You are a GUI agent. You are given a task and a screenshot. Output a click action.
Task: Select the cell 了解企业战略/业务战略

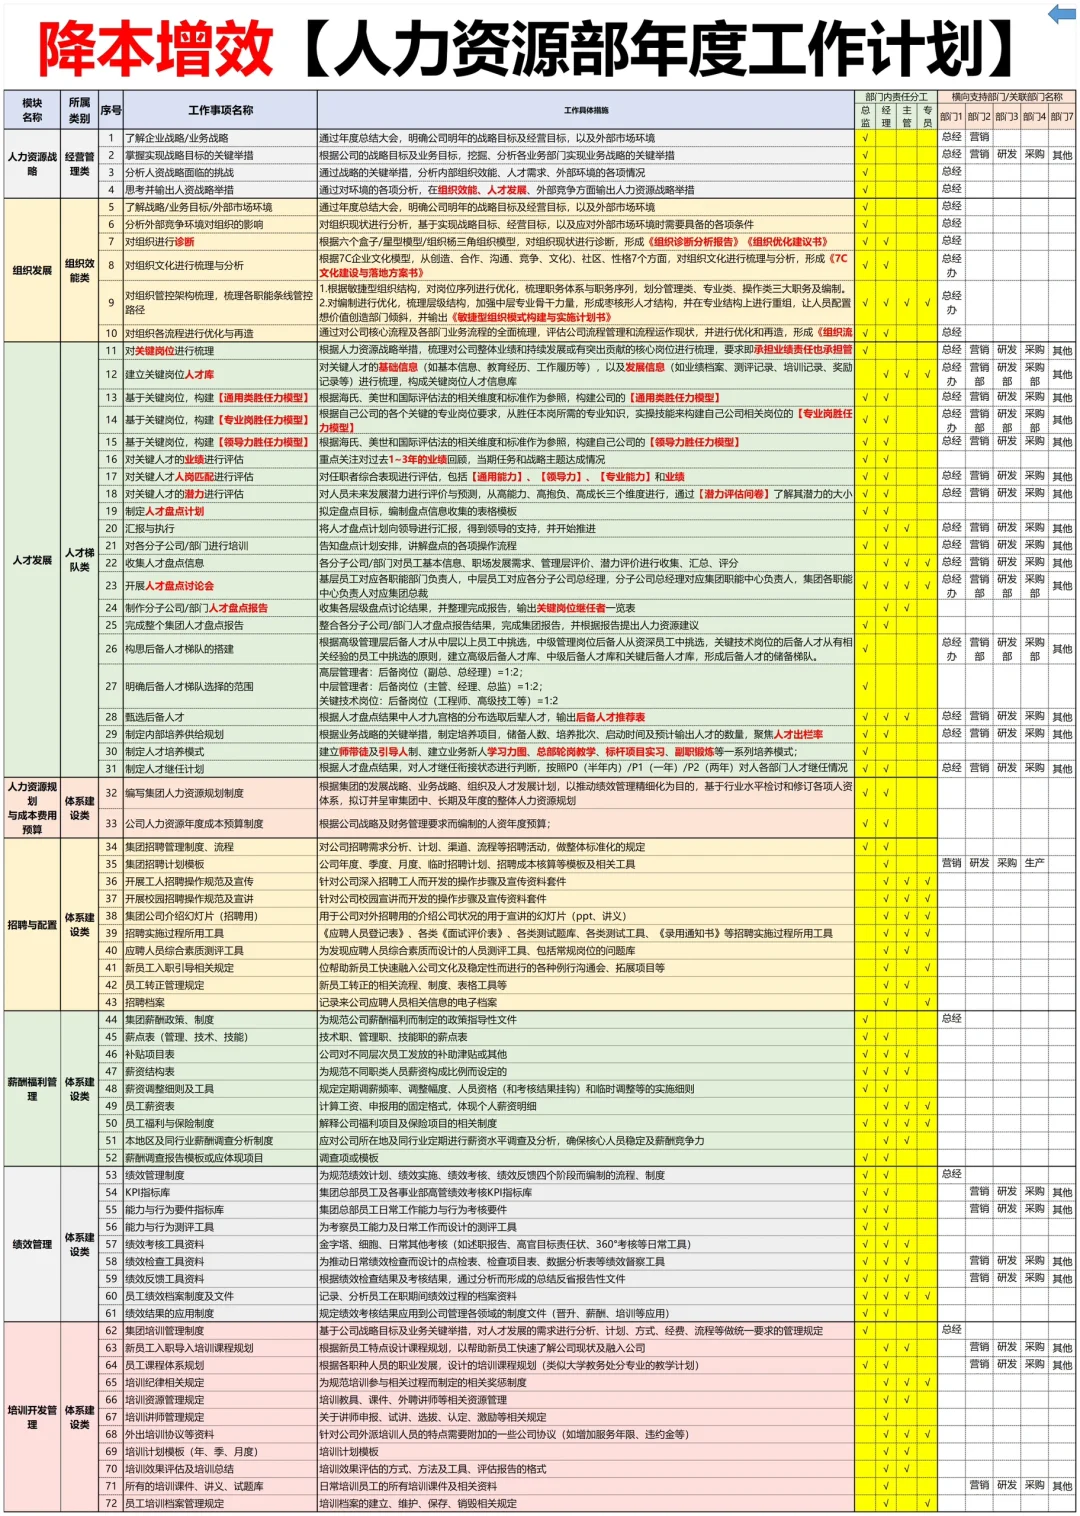220,138
